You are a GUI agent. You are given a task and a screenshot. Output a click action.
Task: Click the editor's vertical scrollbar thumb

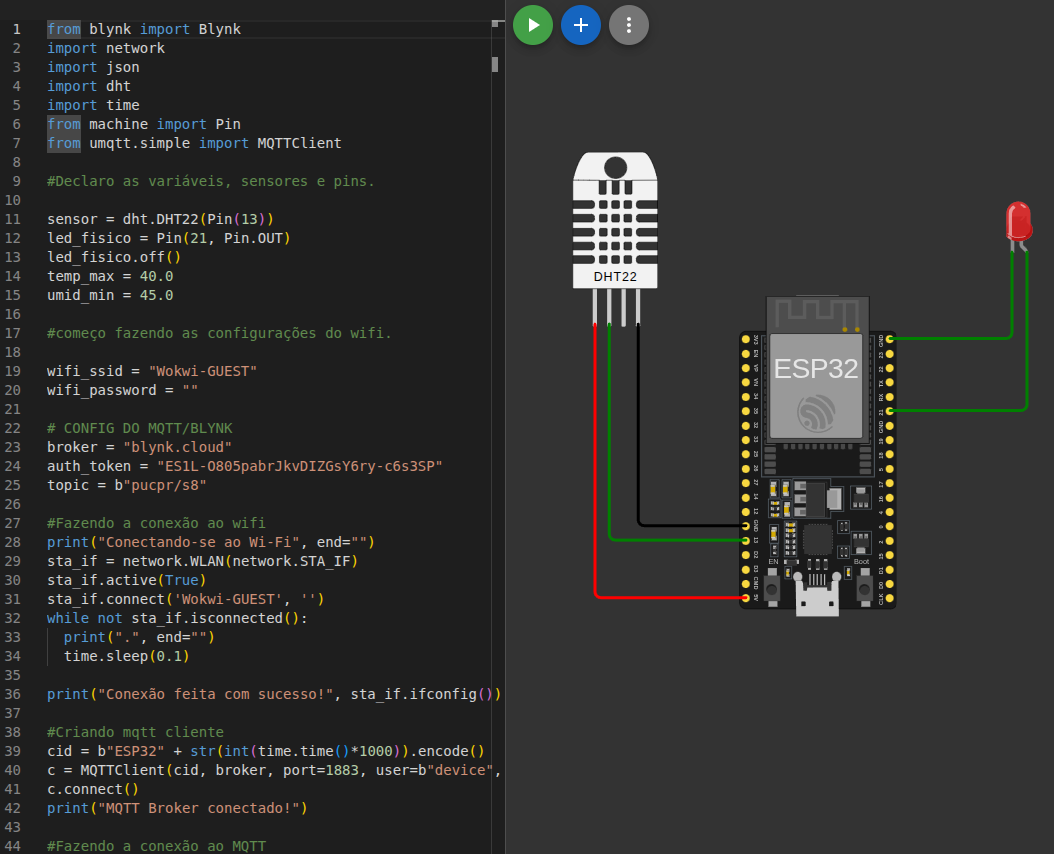coord(495,65)
